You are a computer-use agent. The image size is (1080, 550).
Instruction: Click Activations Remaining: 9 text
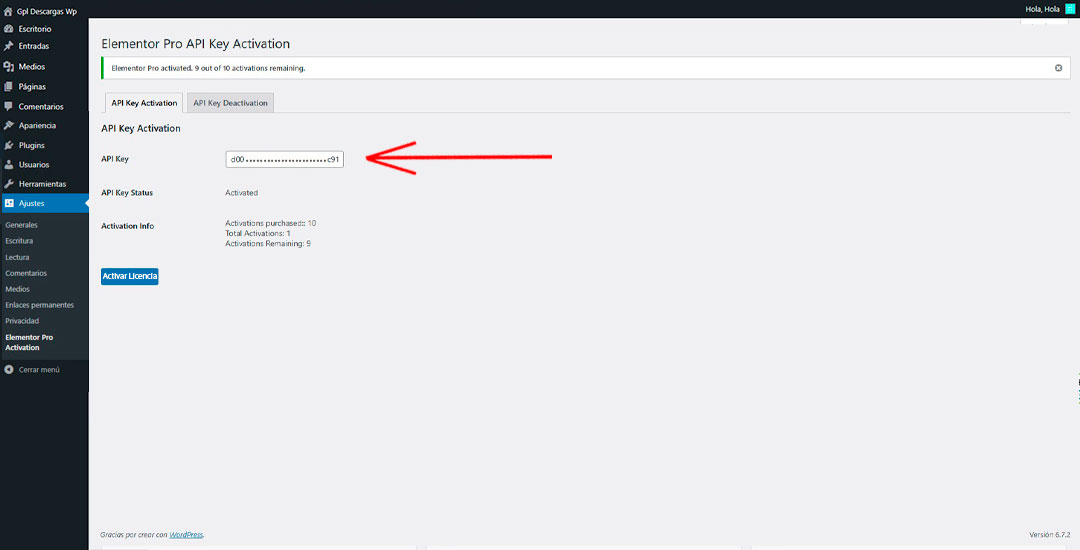click(268, 244)
